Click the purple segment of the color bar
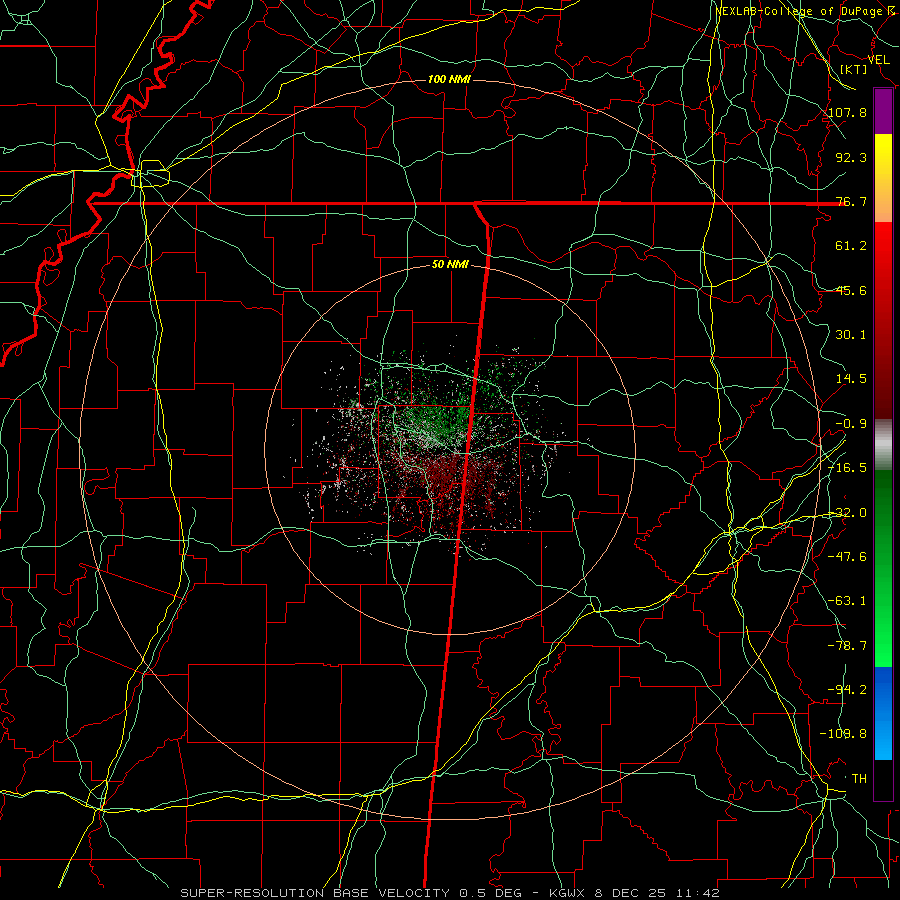 pos(883,111)
